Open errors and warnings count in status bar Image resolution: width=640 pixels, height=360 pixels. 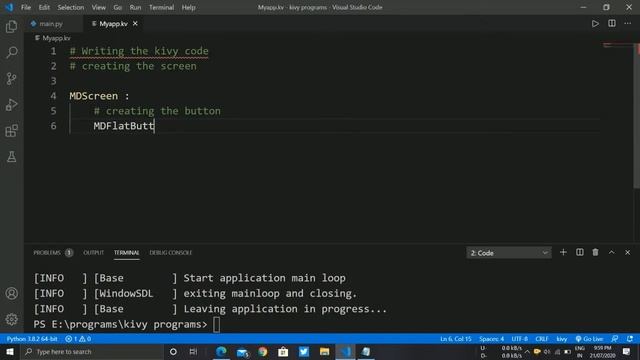(x=78, y=339)
